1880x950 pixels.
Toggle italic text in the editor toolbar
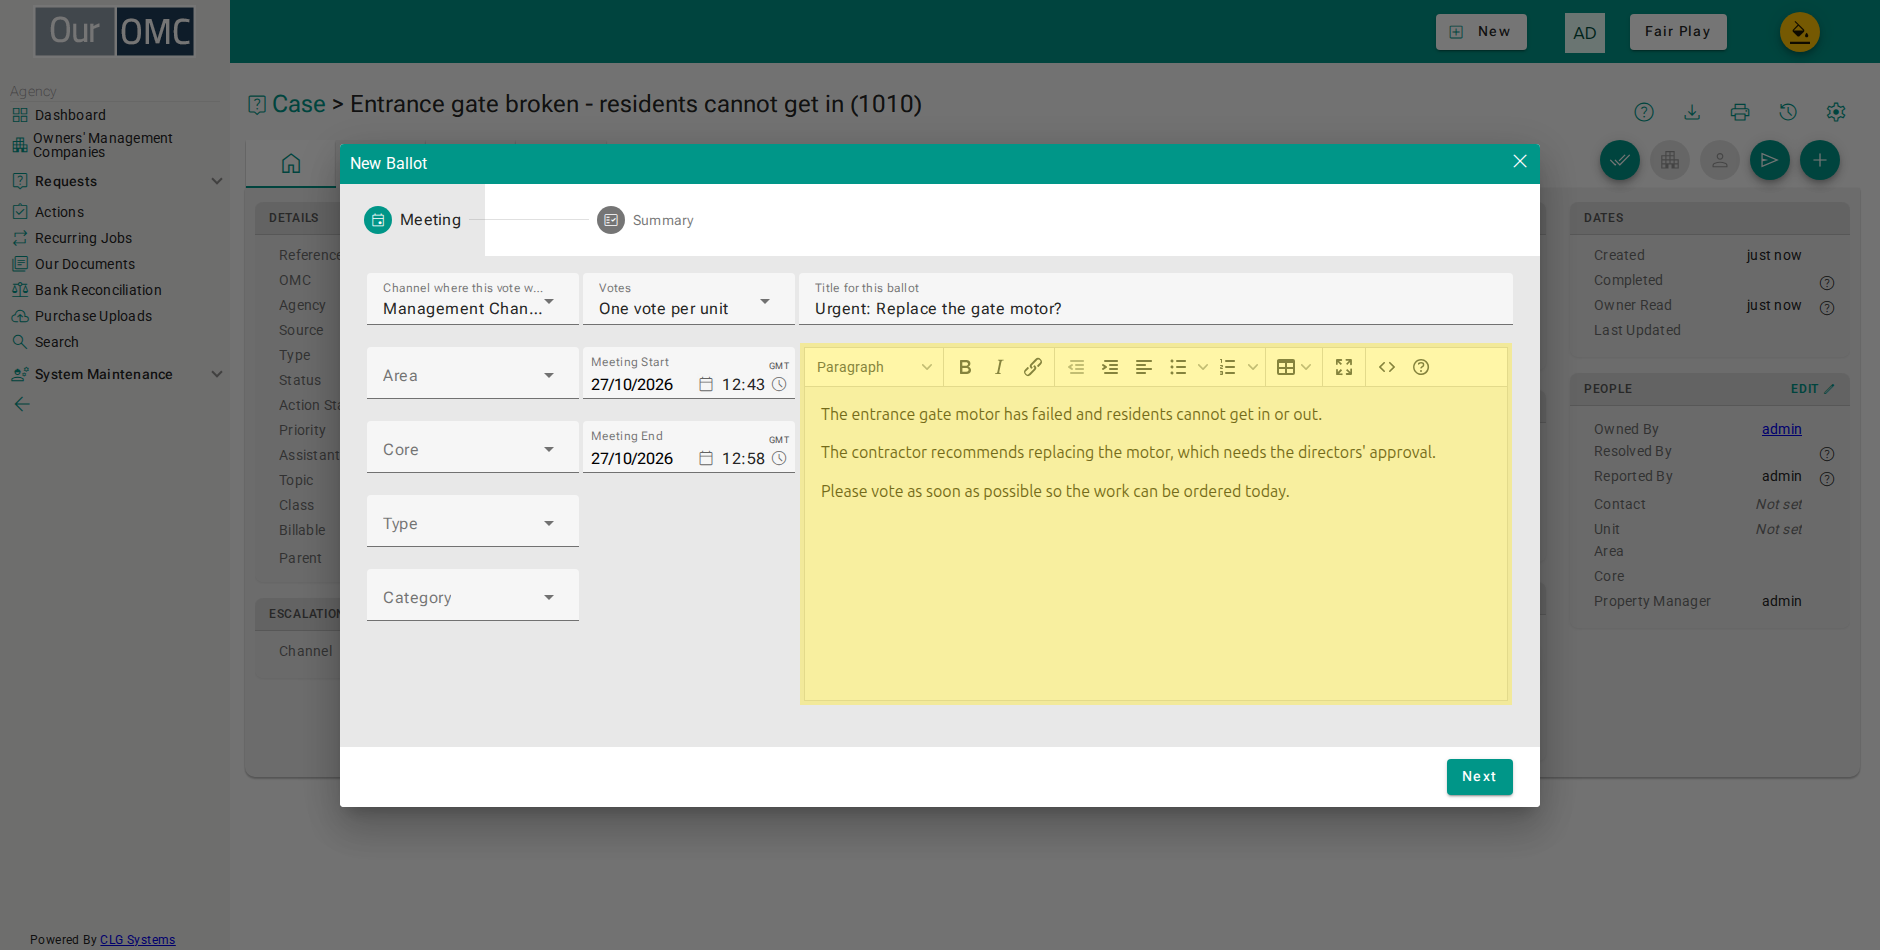pos(999,367)
